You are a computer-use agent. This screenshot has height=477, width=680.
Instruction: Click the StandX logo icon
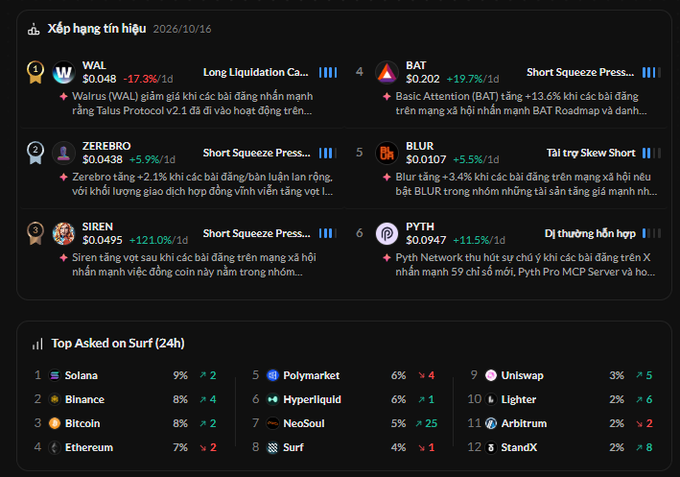(x=491, y=447)
